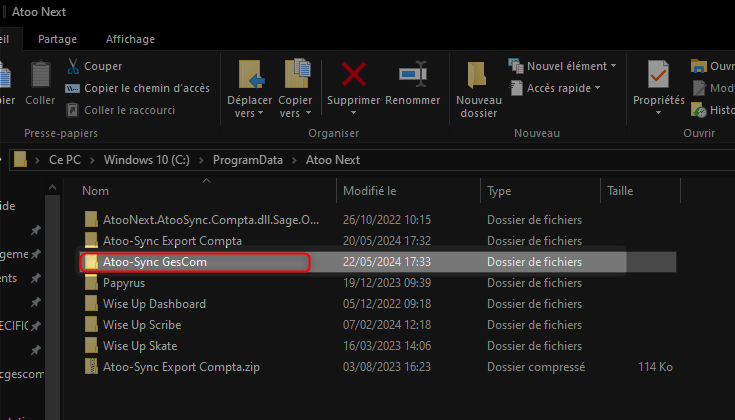Click the folder icon in the address bar
This screenshot has height=420, width=735.
[21, 159]
